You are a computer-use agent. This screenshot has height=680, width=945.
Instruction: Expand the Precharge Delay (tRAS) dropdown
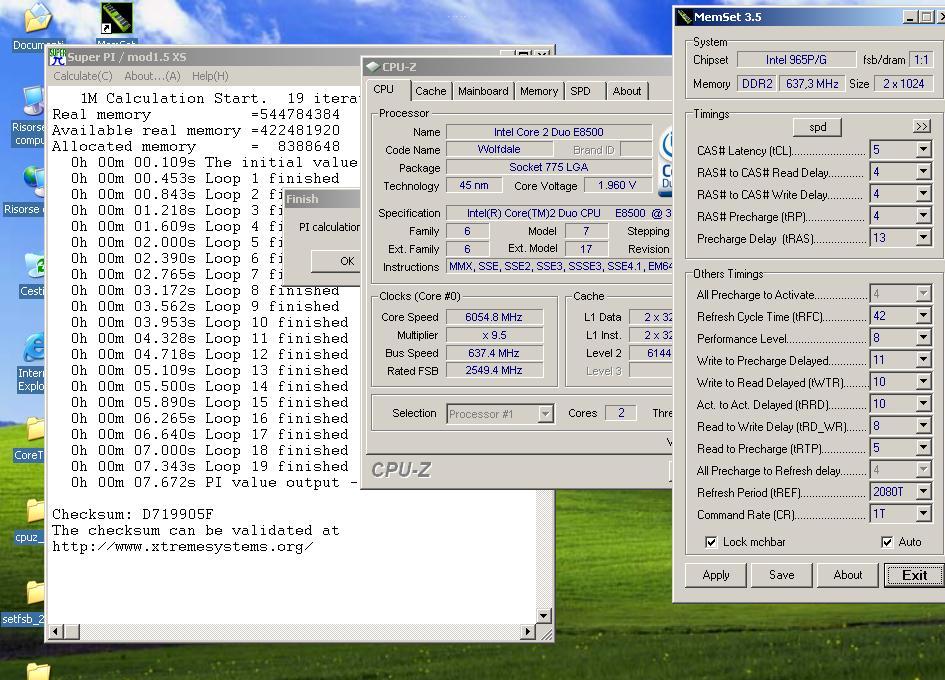(x=923, y=238)
